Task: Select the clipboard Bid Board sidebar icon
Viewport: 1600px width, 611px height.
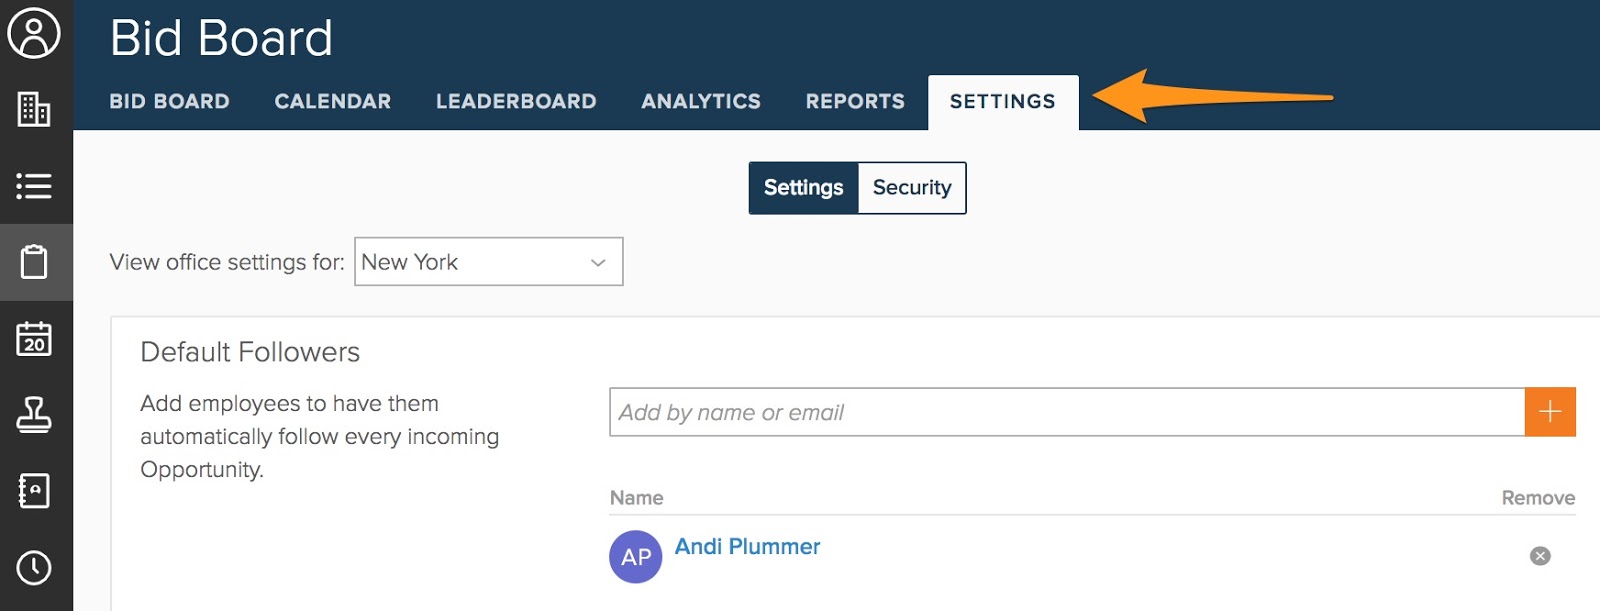Action: (x=34, y=262)
